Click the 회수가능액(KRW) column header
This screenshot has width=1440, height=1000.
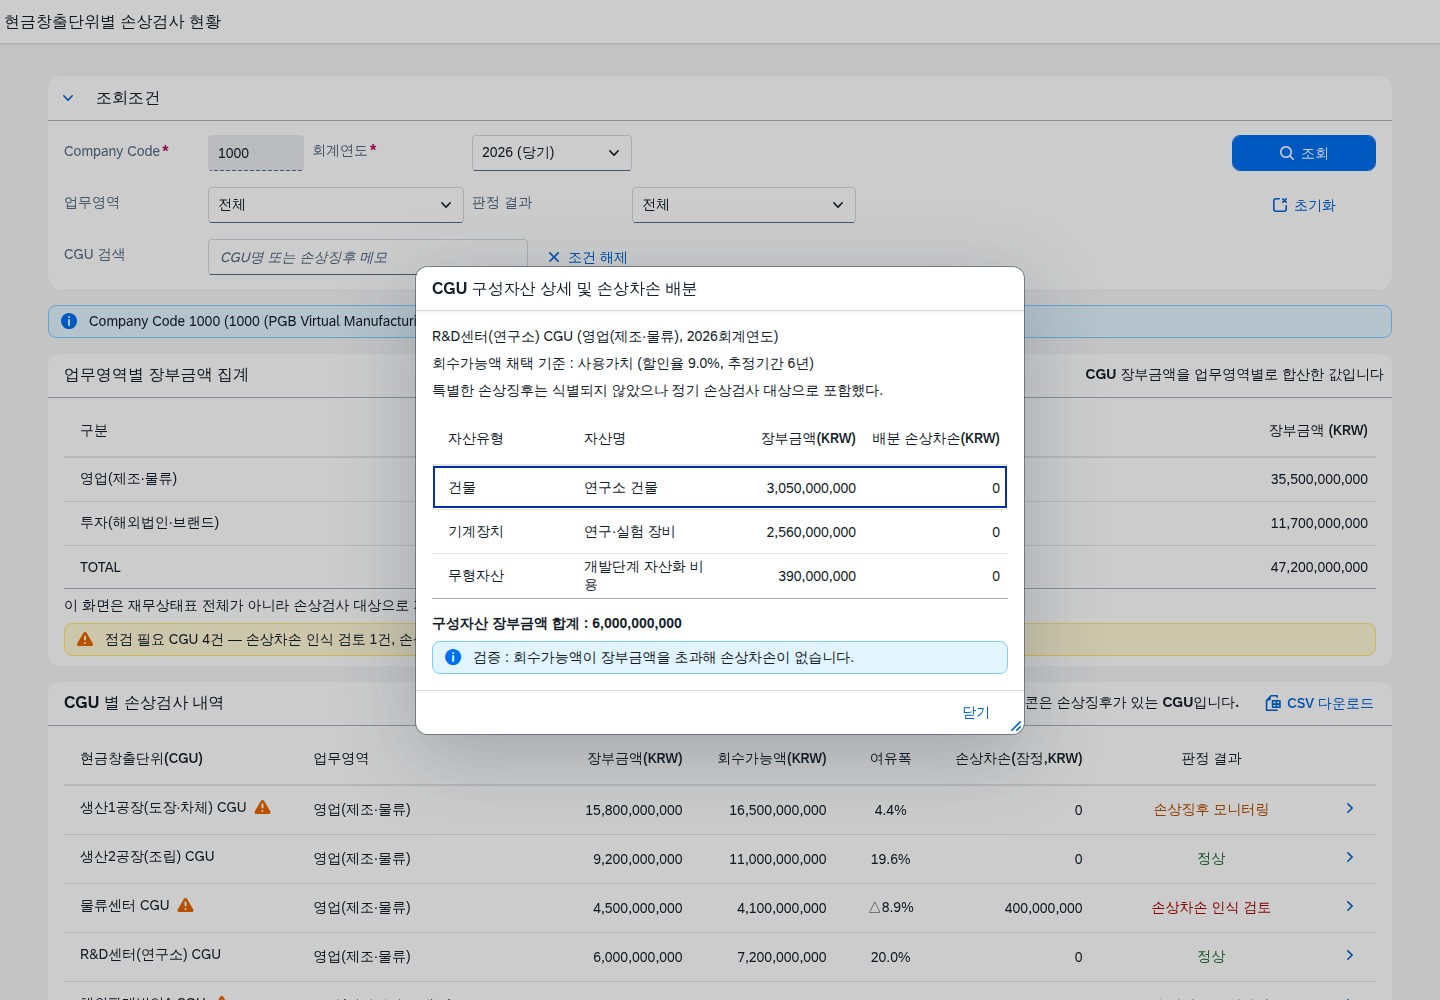772,758
